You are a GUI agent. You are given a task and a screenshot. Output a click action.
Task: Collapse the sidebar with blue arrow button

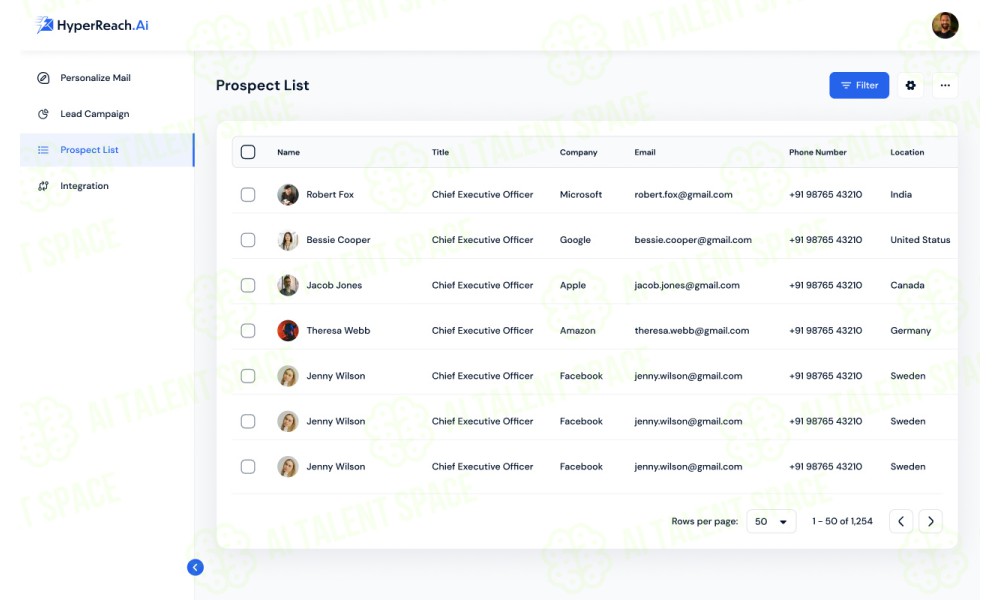pyautogui.click(x=195, y=567)
